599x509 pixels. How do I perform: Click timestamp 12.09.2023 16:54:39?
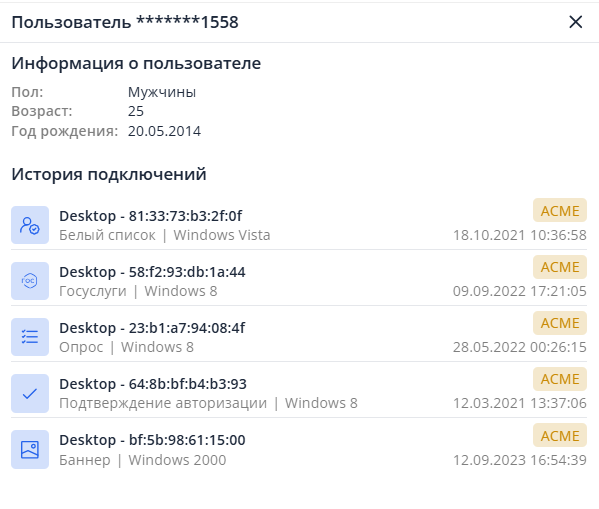tap(520, 460)
